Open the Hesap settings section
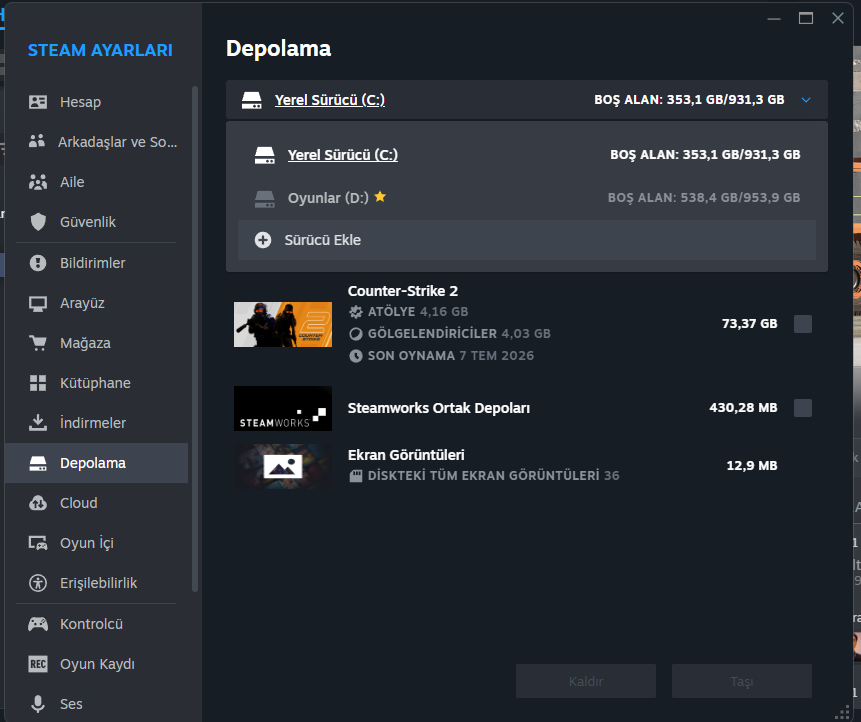861x722 pixels. tap(96, 102)
